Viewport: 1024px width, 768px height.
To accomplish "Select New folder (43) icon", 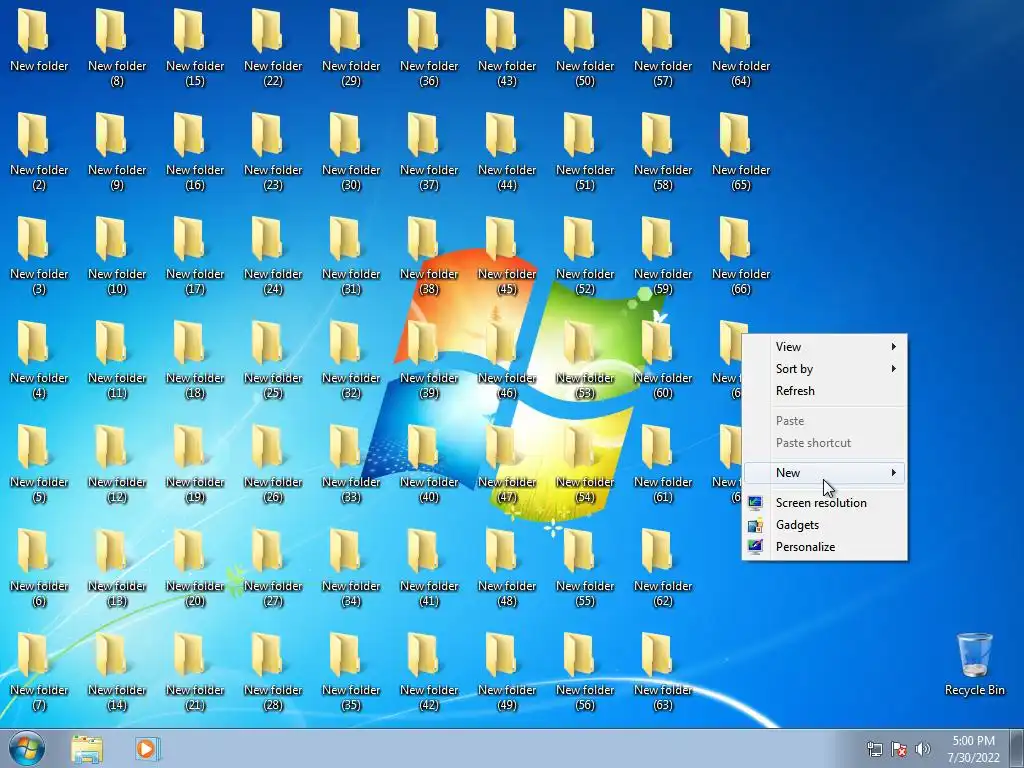I will (x=500, y=31).
